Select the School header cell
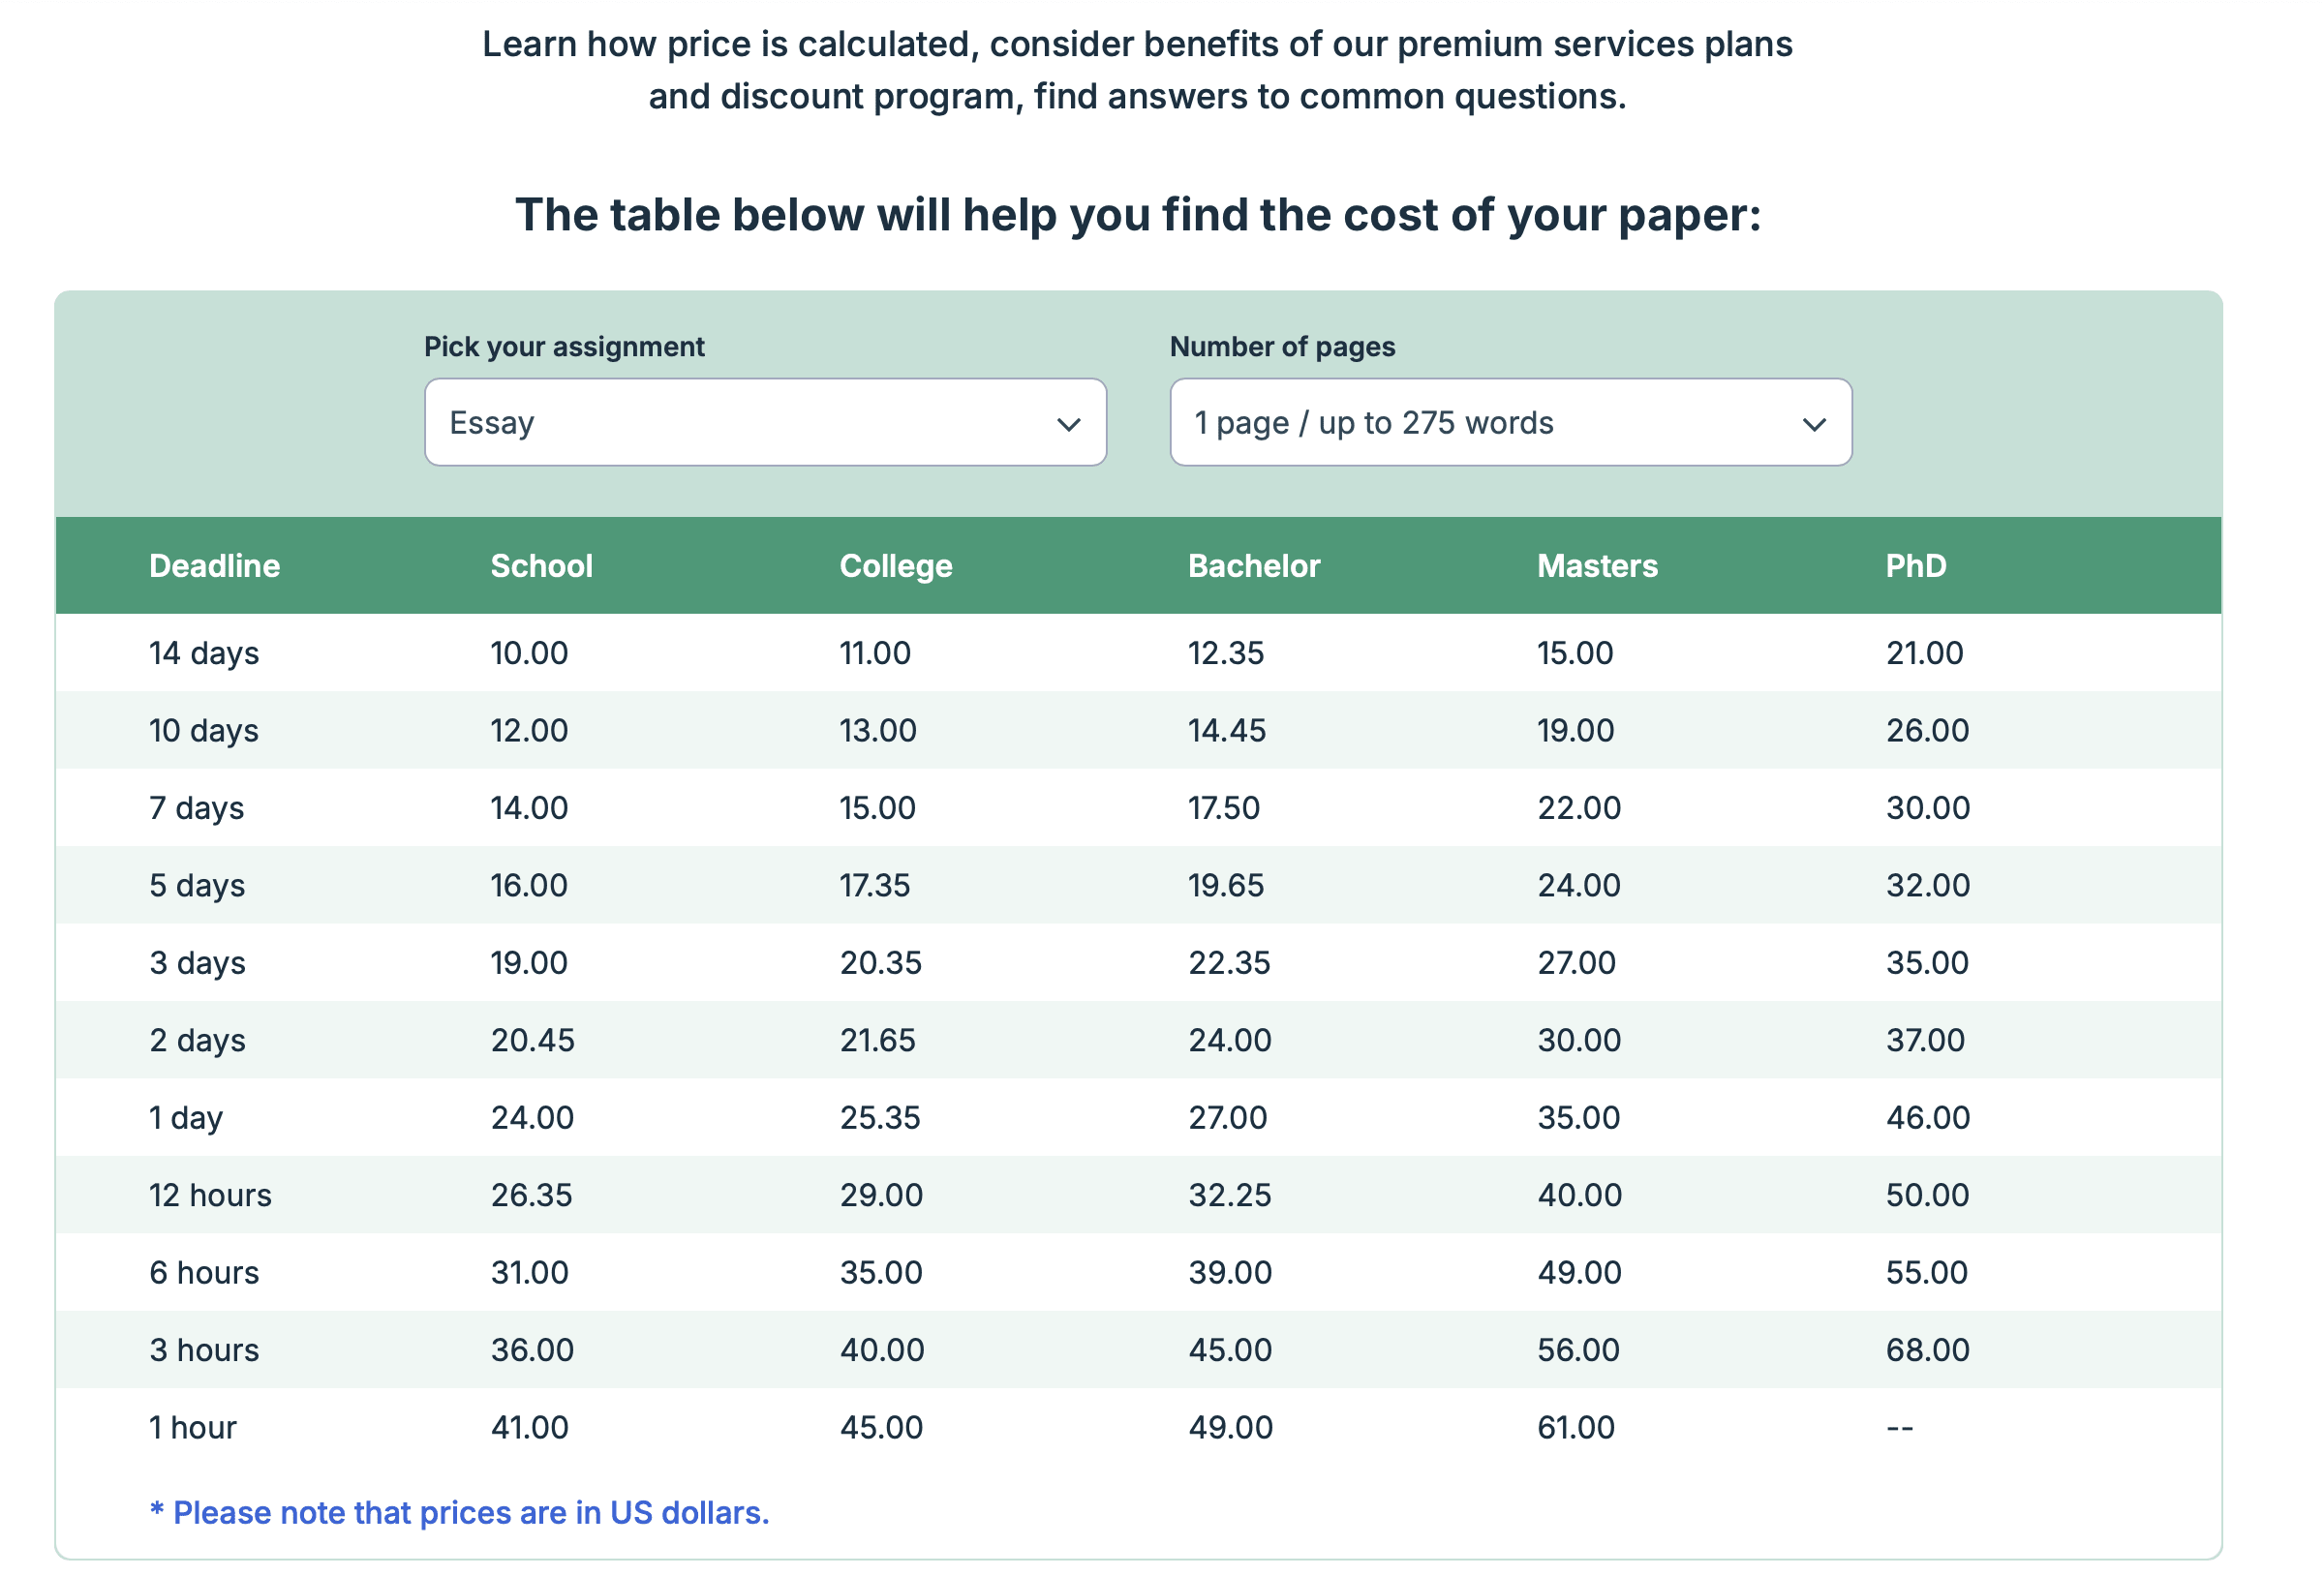Viewport: 2324px width, 1576px height. click(541, 565)
